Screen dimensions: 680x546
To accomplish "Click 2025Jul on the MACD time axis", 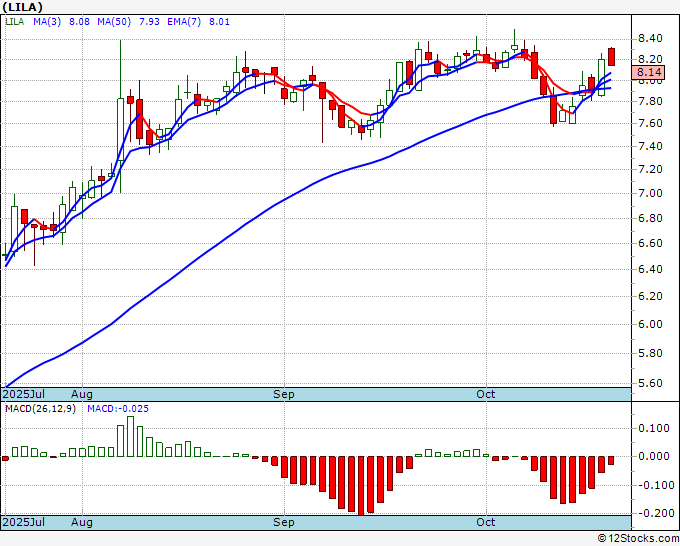I will click(x=24, y=522).
